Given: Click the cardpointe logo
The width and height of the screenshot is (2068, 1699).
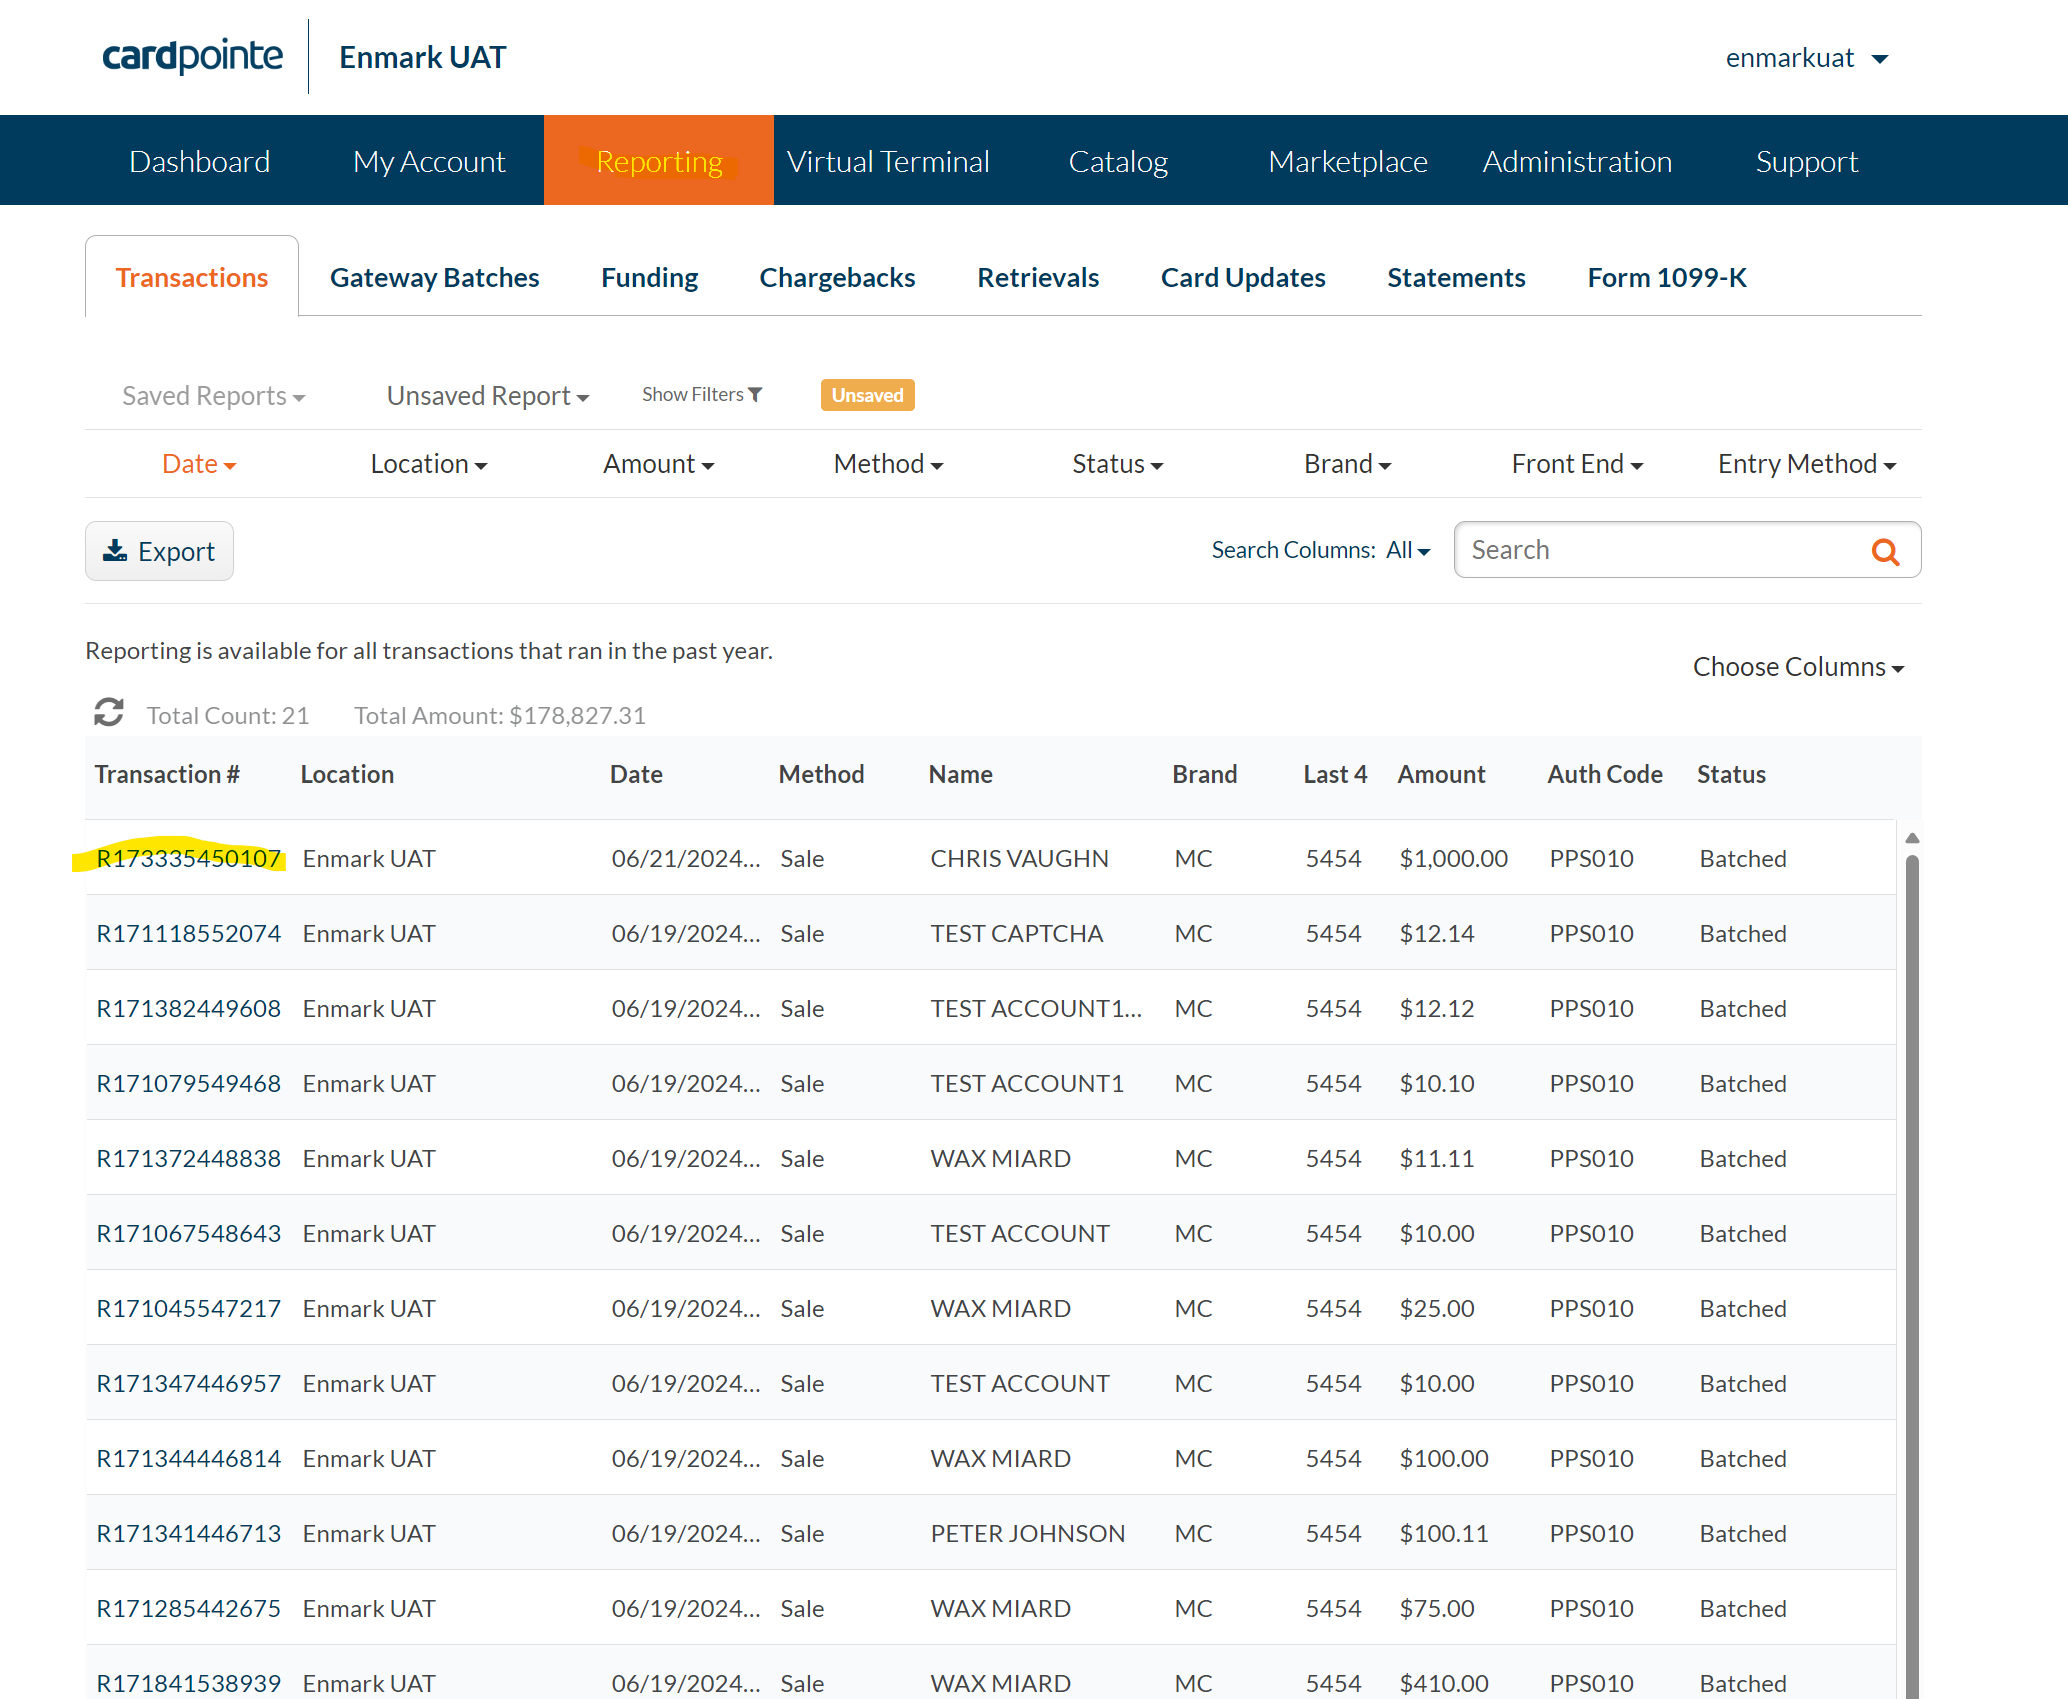Looking at the screenshot, I should (x=193, y=56).
